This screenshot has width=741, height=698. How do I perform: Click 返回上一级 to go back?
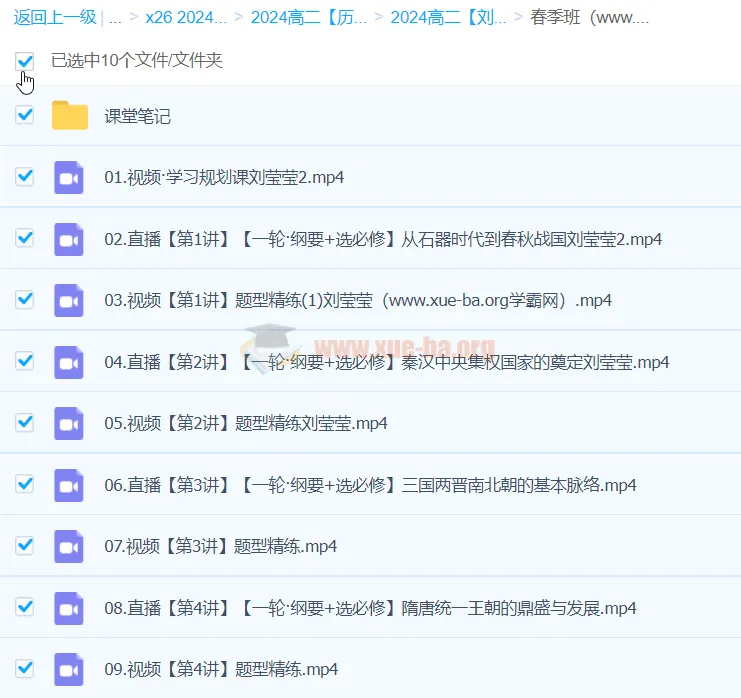click(55, 17)
